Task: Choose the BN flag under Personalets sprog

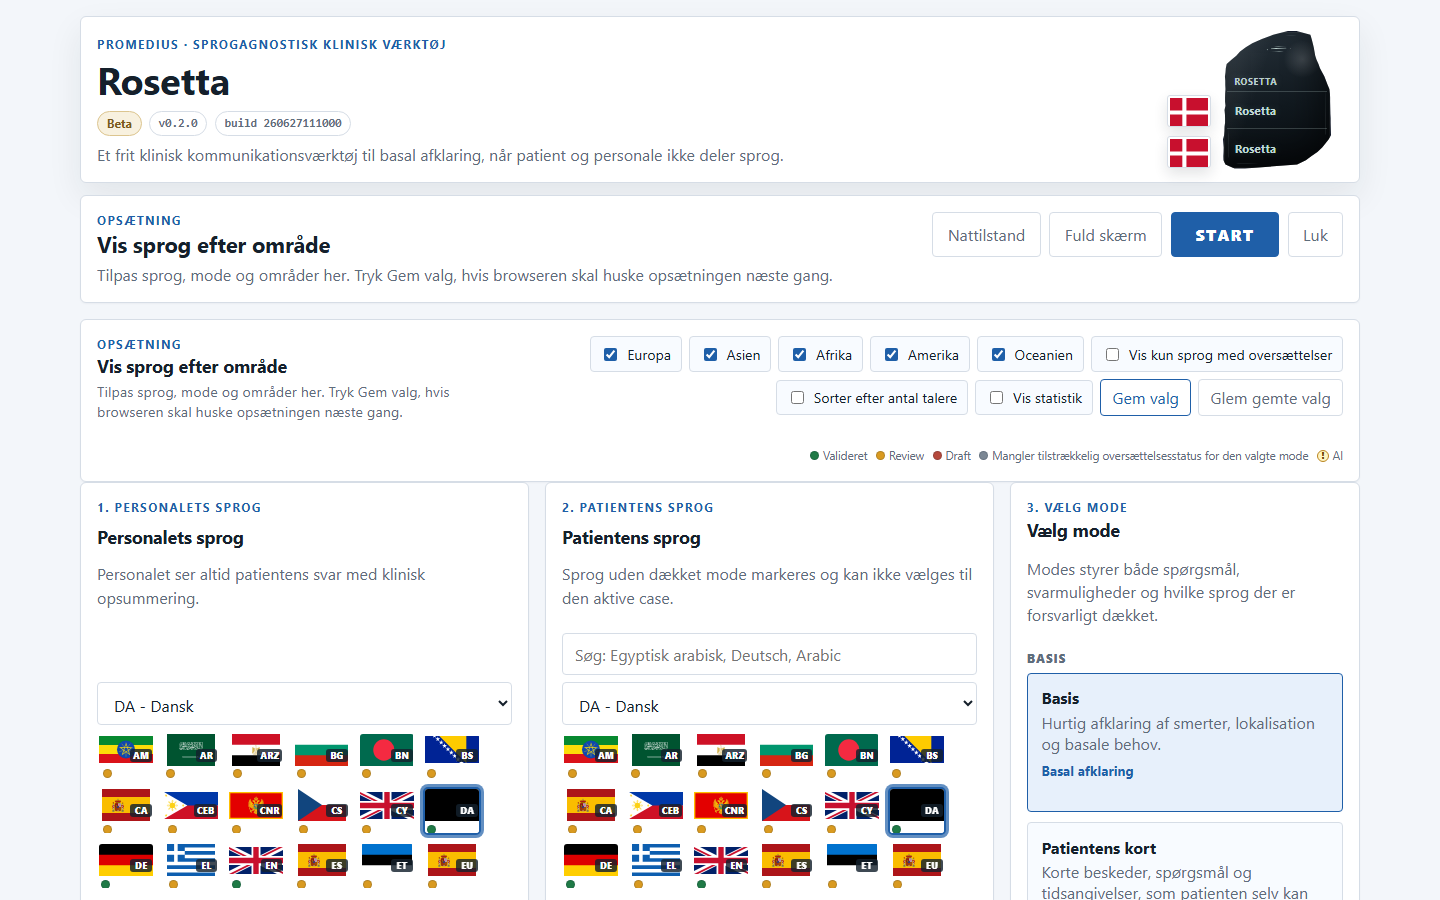Action: pyautogui.click(x=386, y=750)
